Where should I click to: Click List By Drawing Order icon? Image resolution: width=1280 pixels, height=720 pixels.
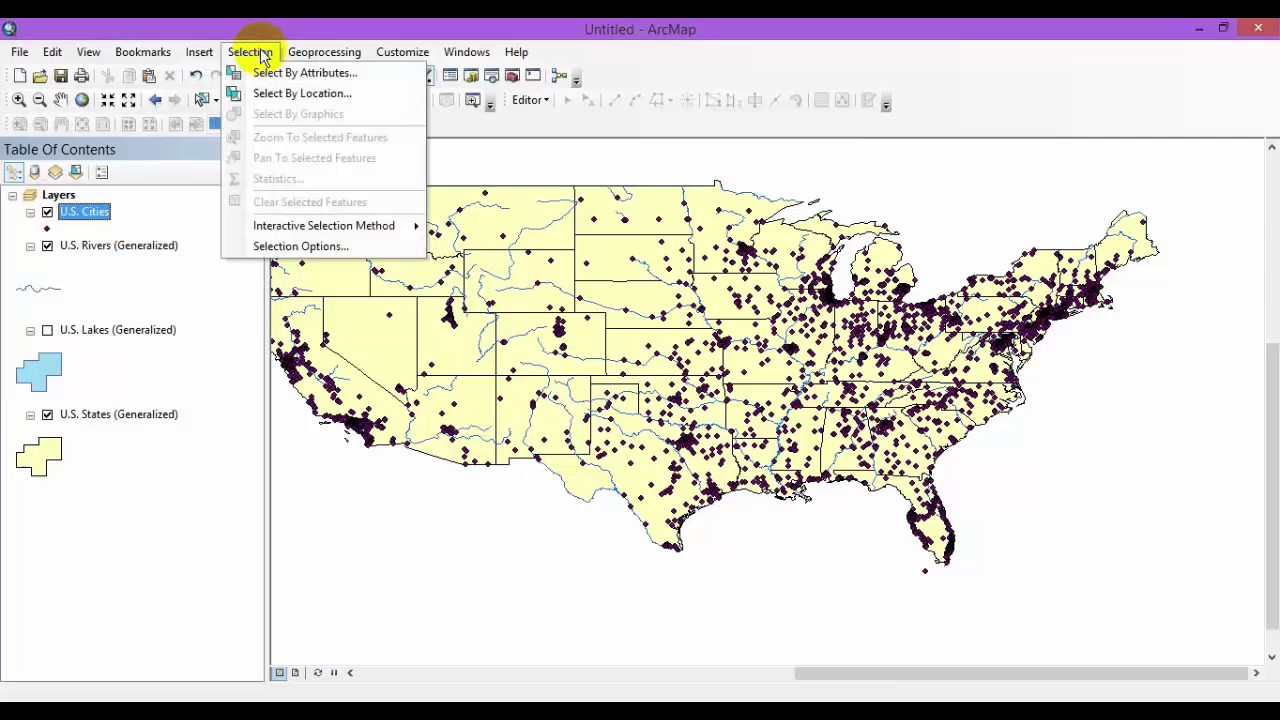14,172
